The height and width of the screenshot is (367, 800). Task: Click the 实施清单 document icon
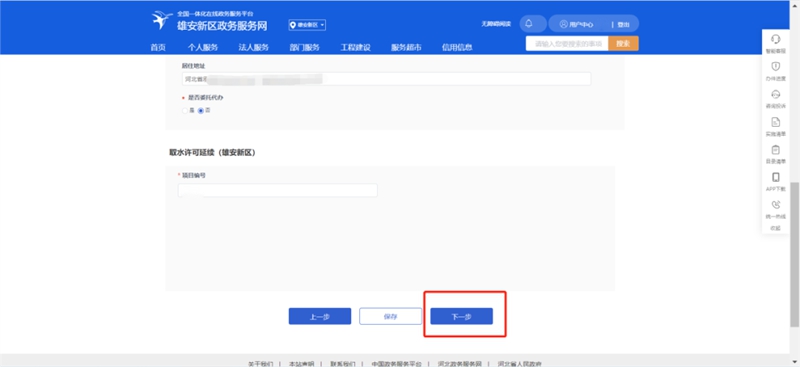coord(776,122)
